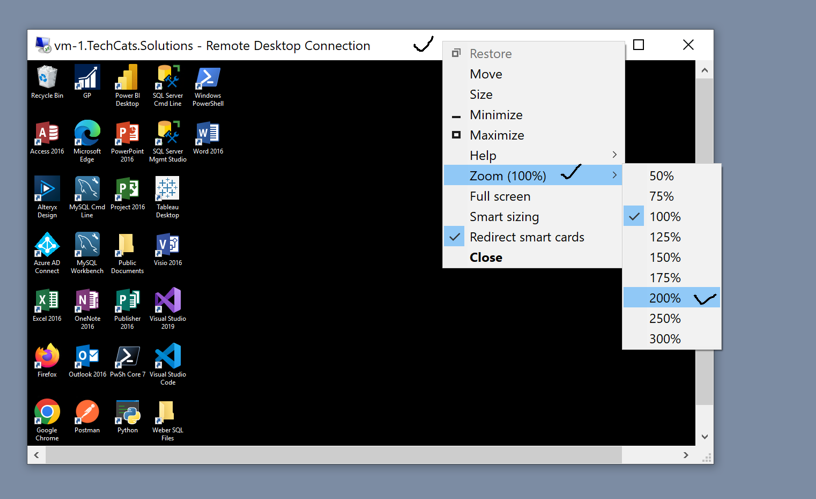The image size is (816, 499).
Task: Open PowerPoint 2016 shortcut
Action: click(127, 142)
